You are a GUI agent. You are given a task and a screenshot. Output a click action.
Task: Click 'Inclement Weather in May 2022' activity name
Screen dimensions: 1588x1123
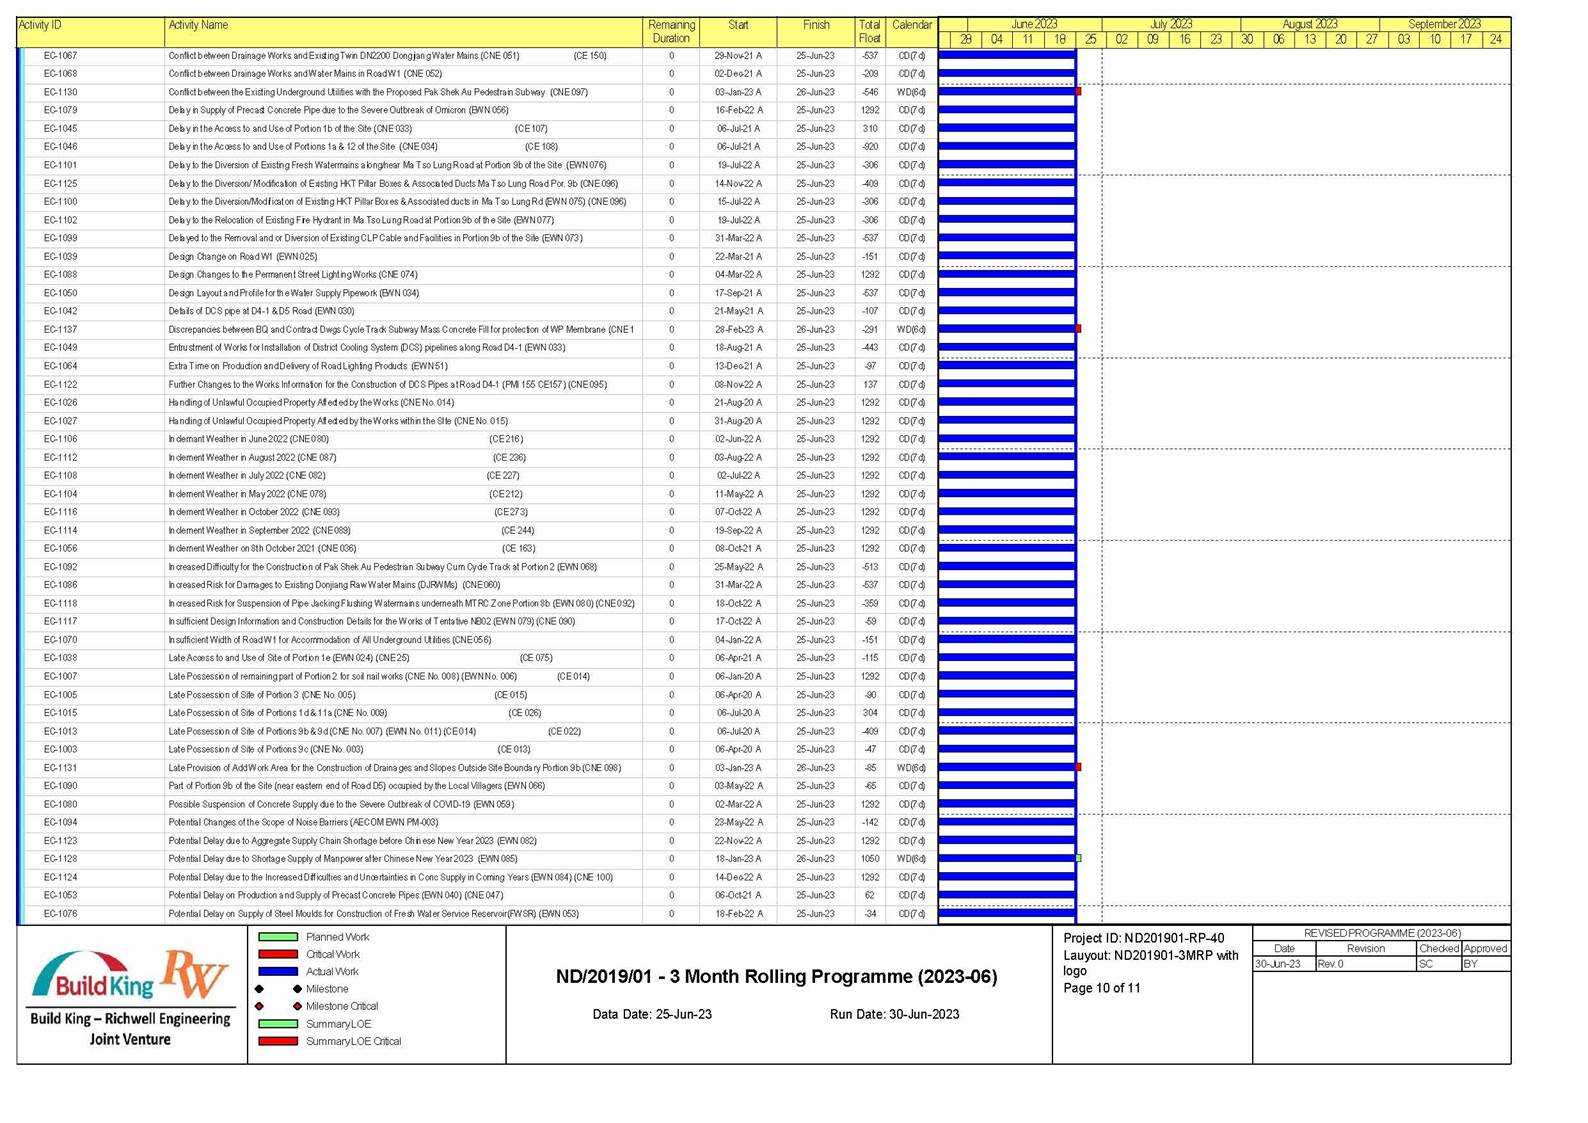[x=247, y=494]
